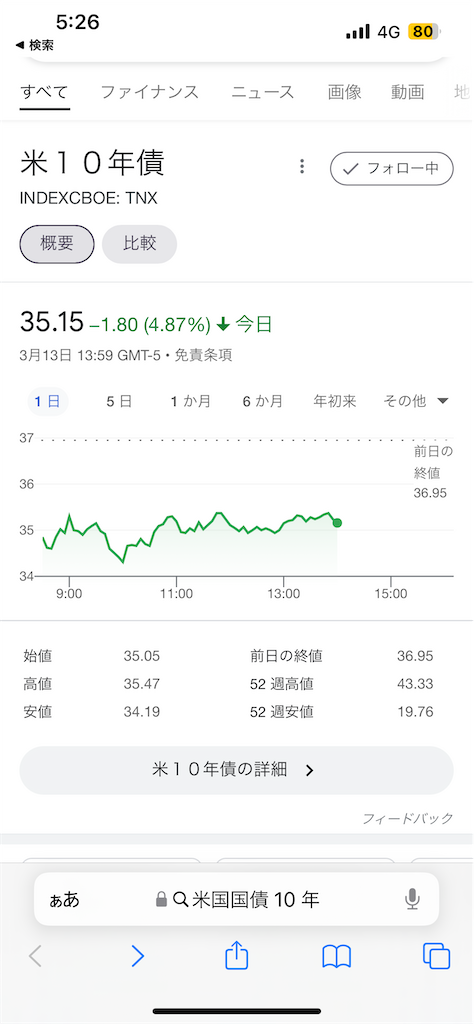Expand 米10年債の詳細 details
This screenshot has height=1024, width=474.
[x=236, y=770]
